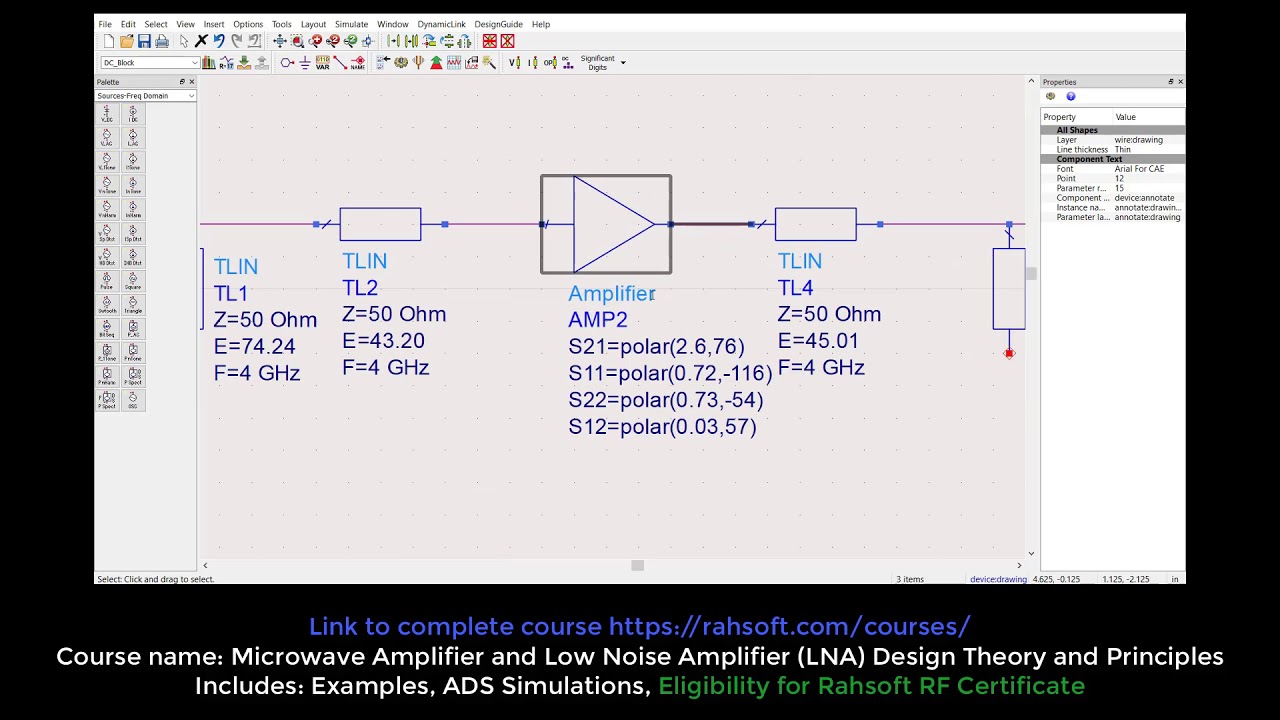The width and height of the screenshot is (1280, 720).
Task: Open the component library books icon
Action: [x=208, y=62]
